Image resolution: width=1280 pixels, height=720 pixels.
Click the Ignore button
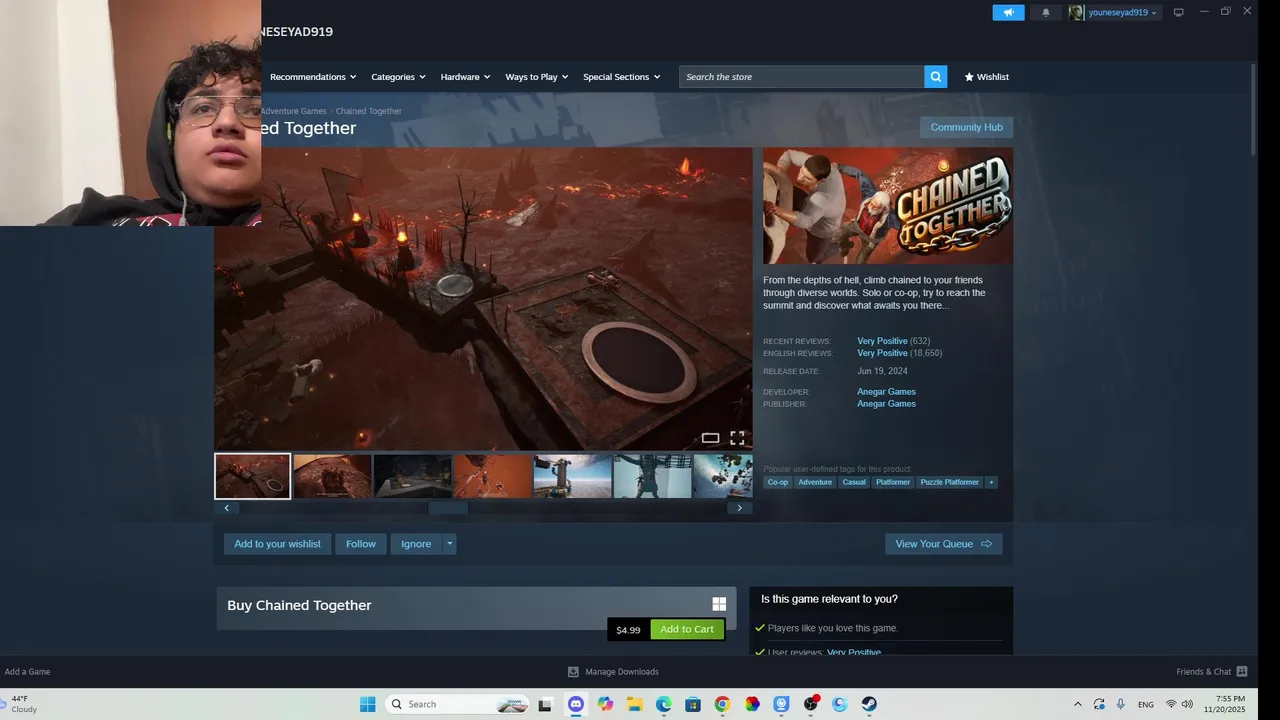416,544
